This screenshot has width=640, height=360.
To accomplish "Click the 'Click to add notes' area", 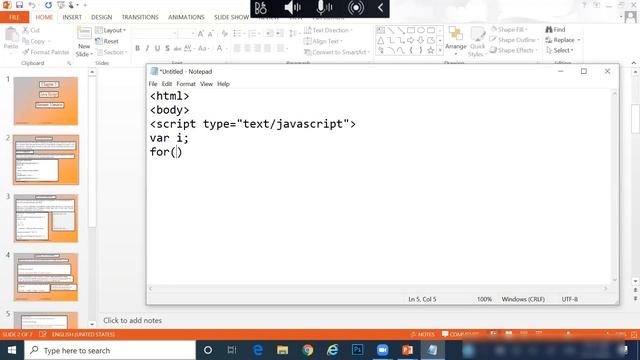I will pyautogui.click(x=133, y=320).
